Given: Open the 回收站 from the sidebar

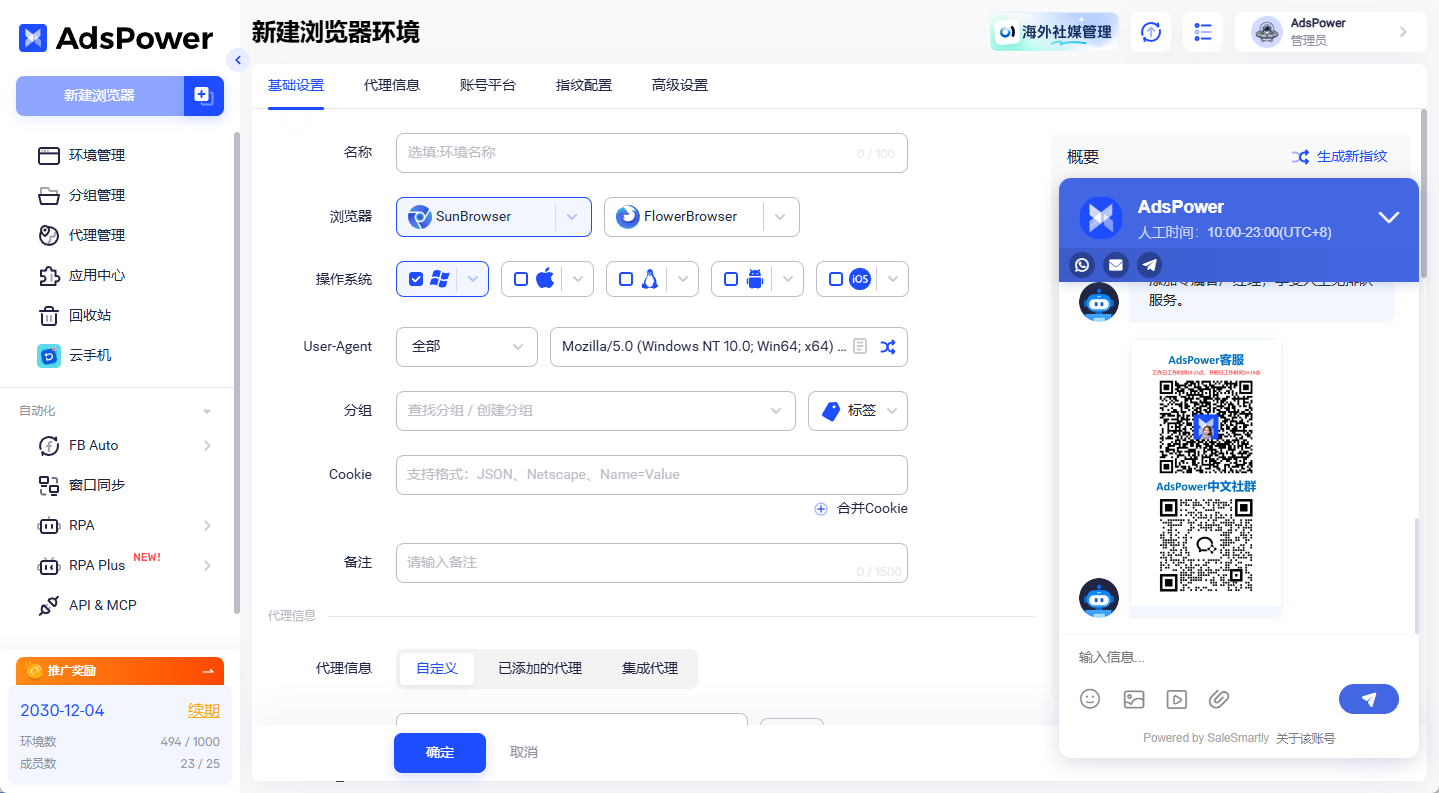Looking at the screenshot, I should click(96, 315).
